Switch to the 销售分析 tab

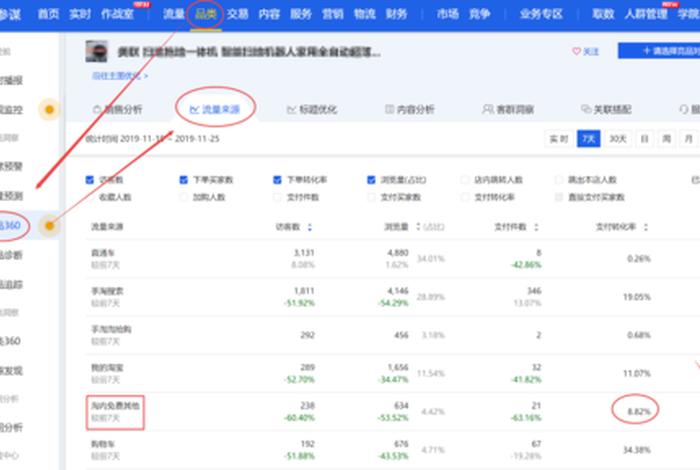(117, 109)
